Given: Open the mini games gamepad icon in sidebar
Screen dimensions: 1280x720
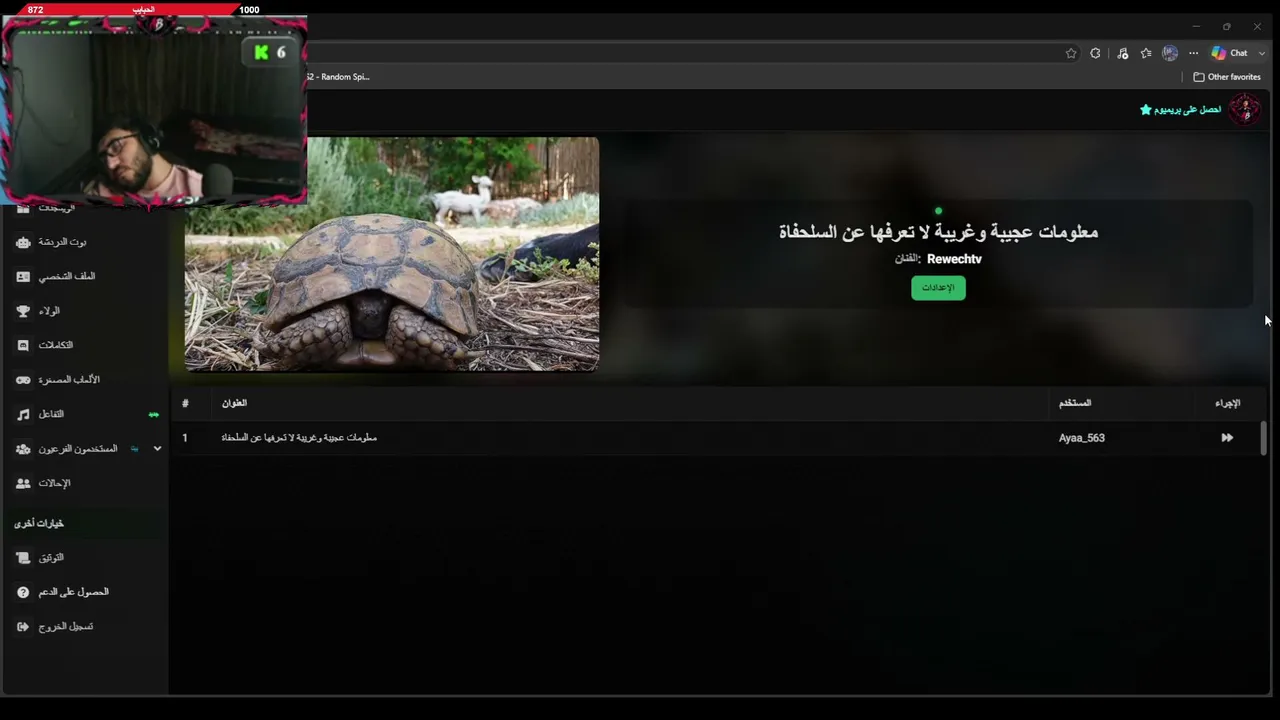Looking at the screenshot, I should click(23, 380).
